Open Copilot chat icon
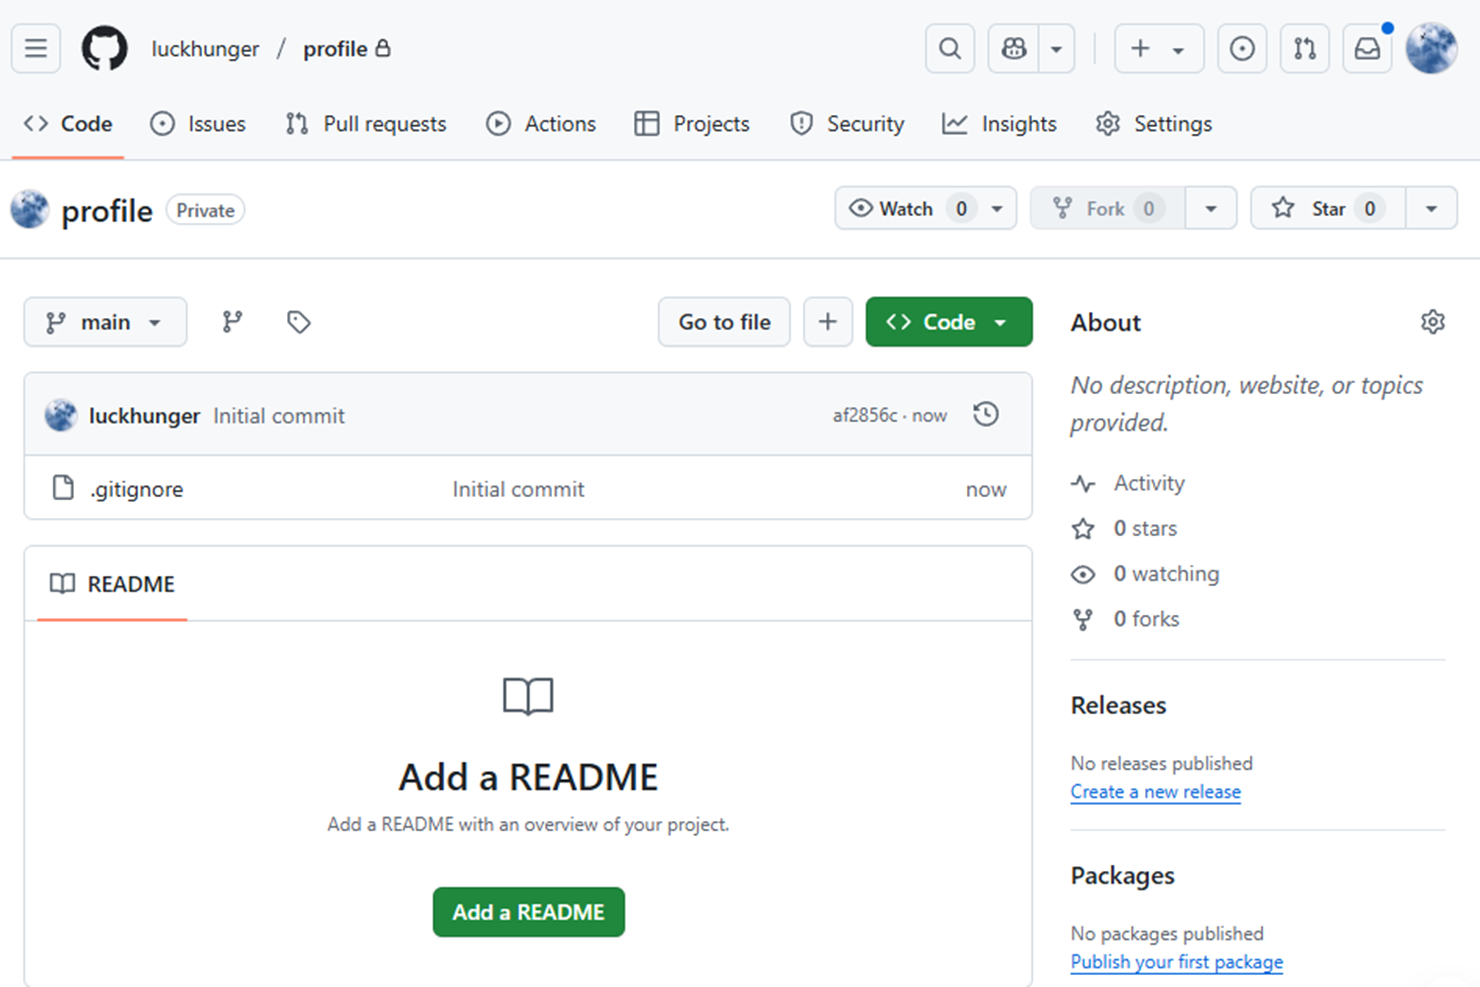The image size is (1480, 987). point(1014,48)
